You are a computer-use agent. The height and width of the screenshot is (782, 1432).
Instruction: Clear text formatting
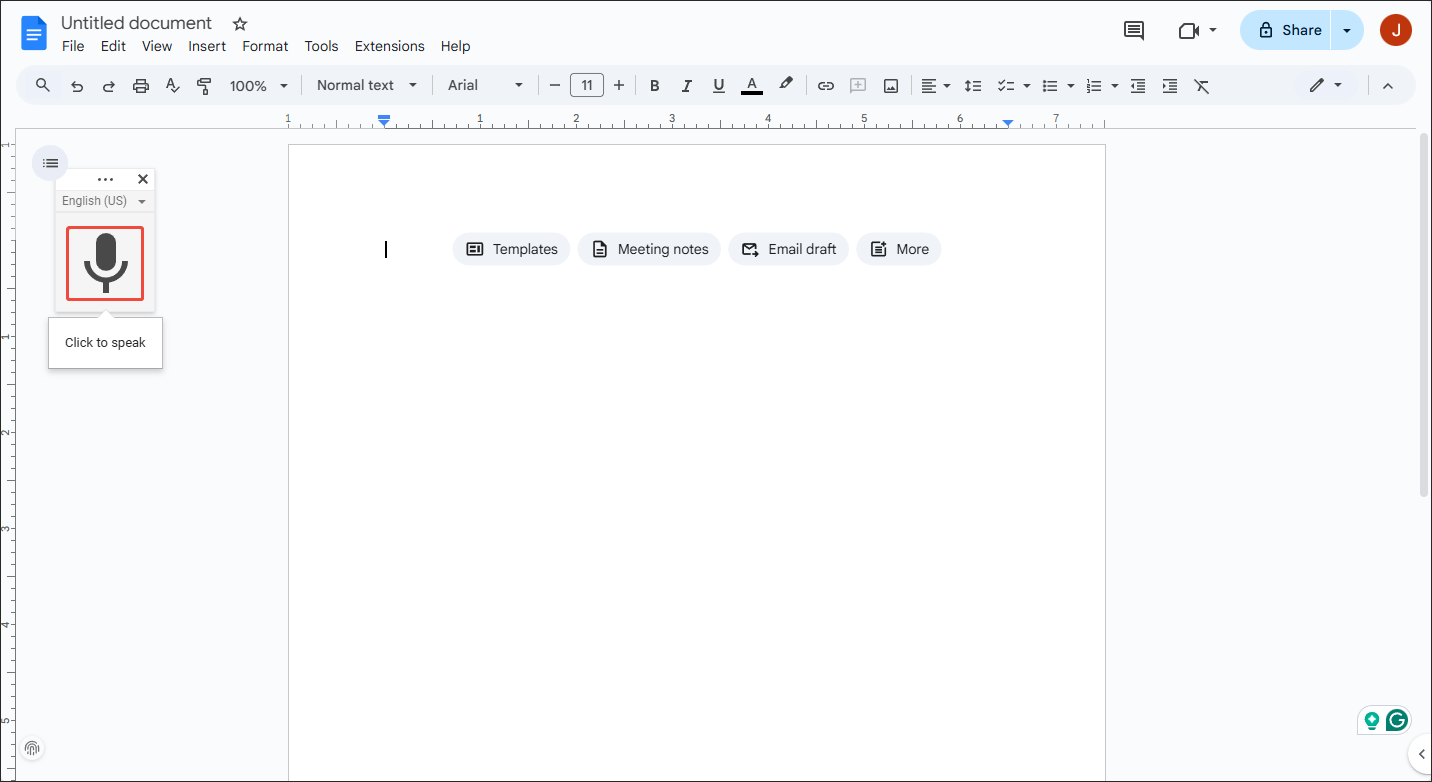coord(1201,85)
